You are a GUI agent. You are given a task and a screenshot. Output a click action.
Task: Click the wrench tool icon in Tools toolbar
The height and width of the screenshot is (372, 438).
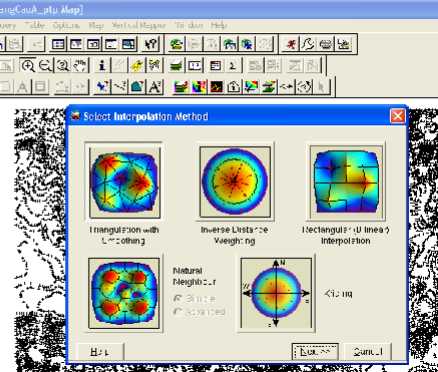click(308, 44)
